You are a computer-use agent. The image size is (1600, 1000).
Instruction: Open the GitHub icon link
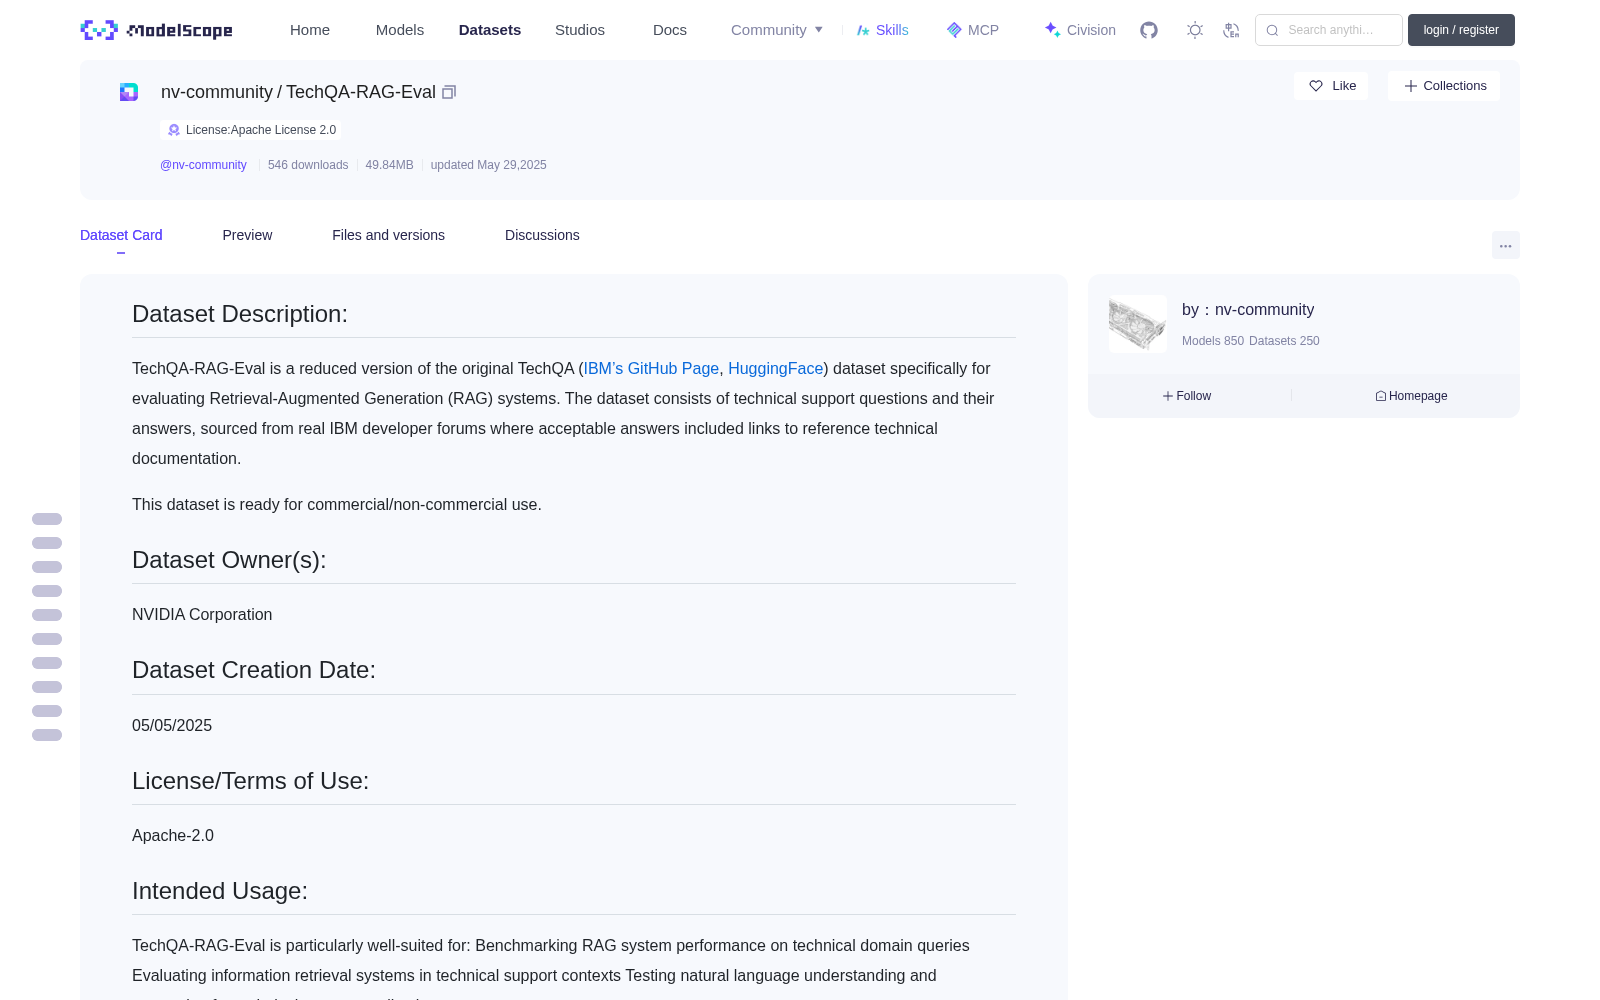(x=1149, y=30)
